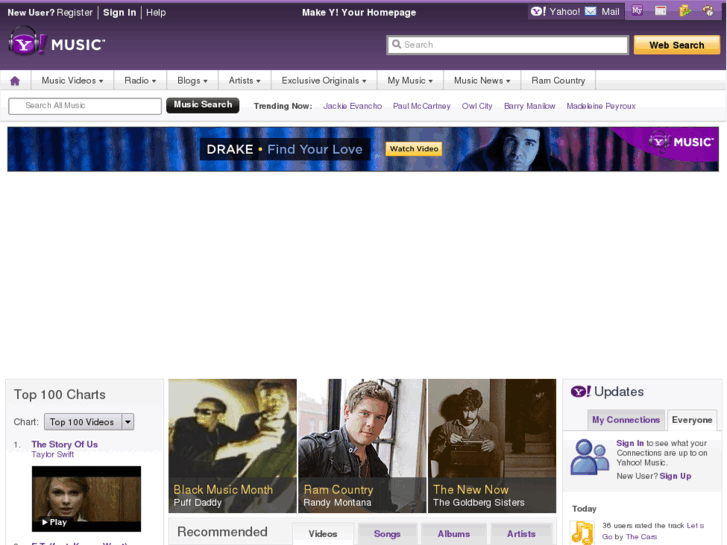Open the Top 100 Videos chart dropdown
This screenshot has width=727, height=545.
[x=89, y=422]
